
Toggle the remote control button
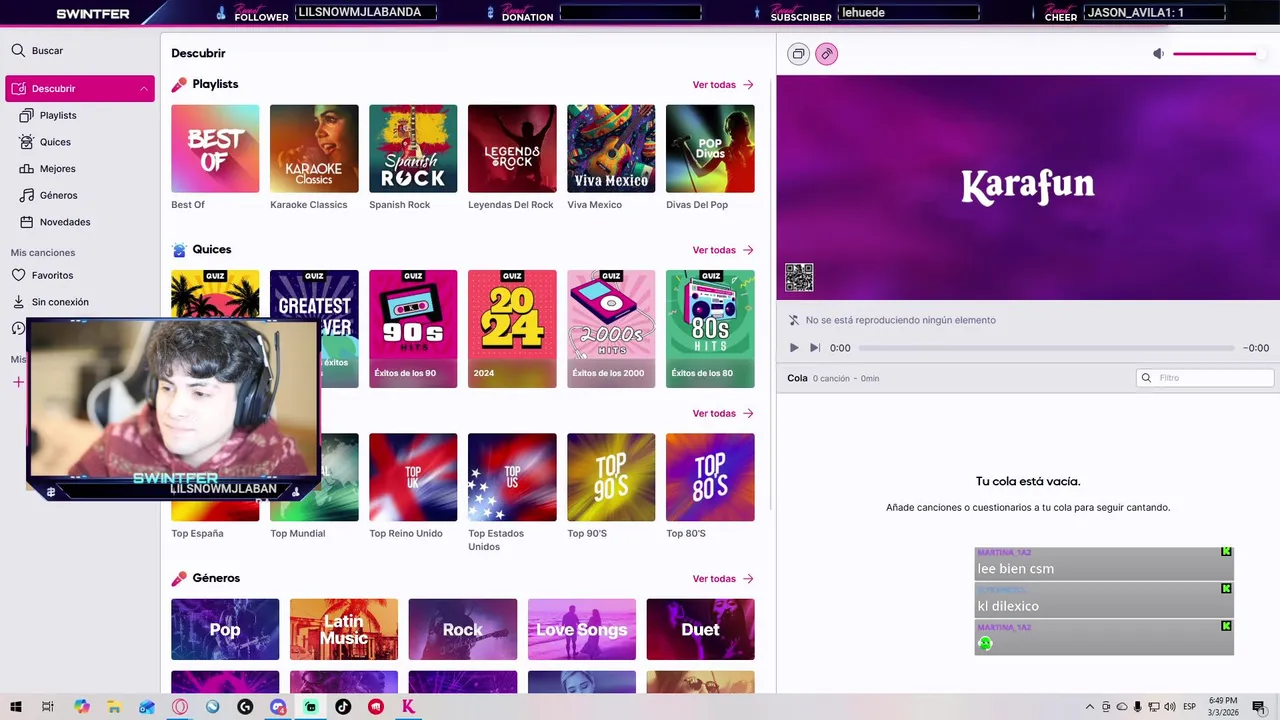826,54
